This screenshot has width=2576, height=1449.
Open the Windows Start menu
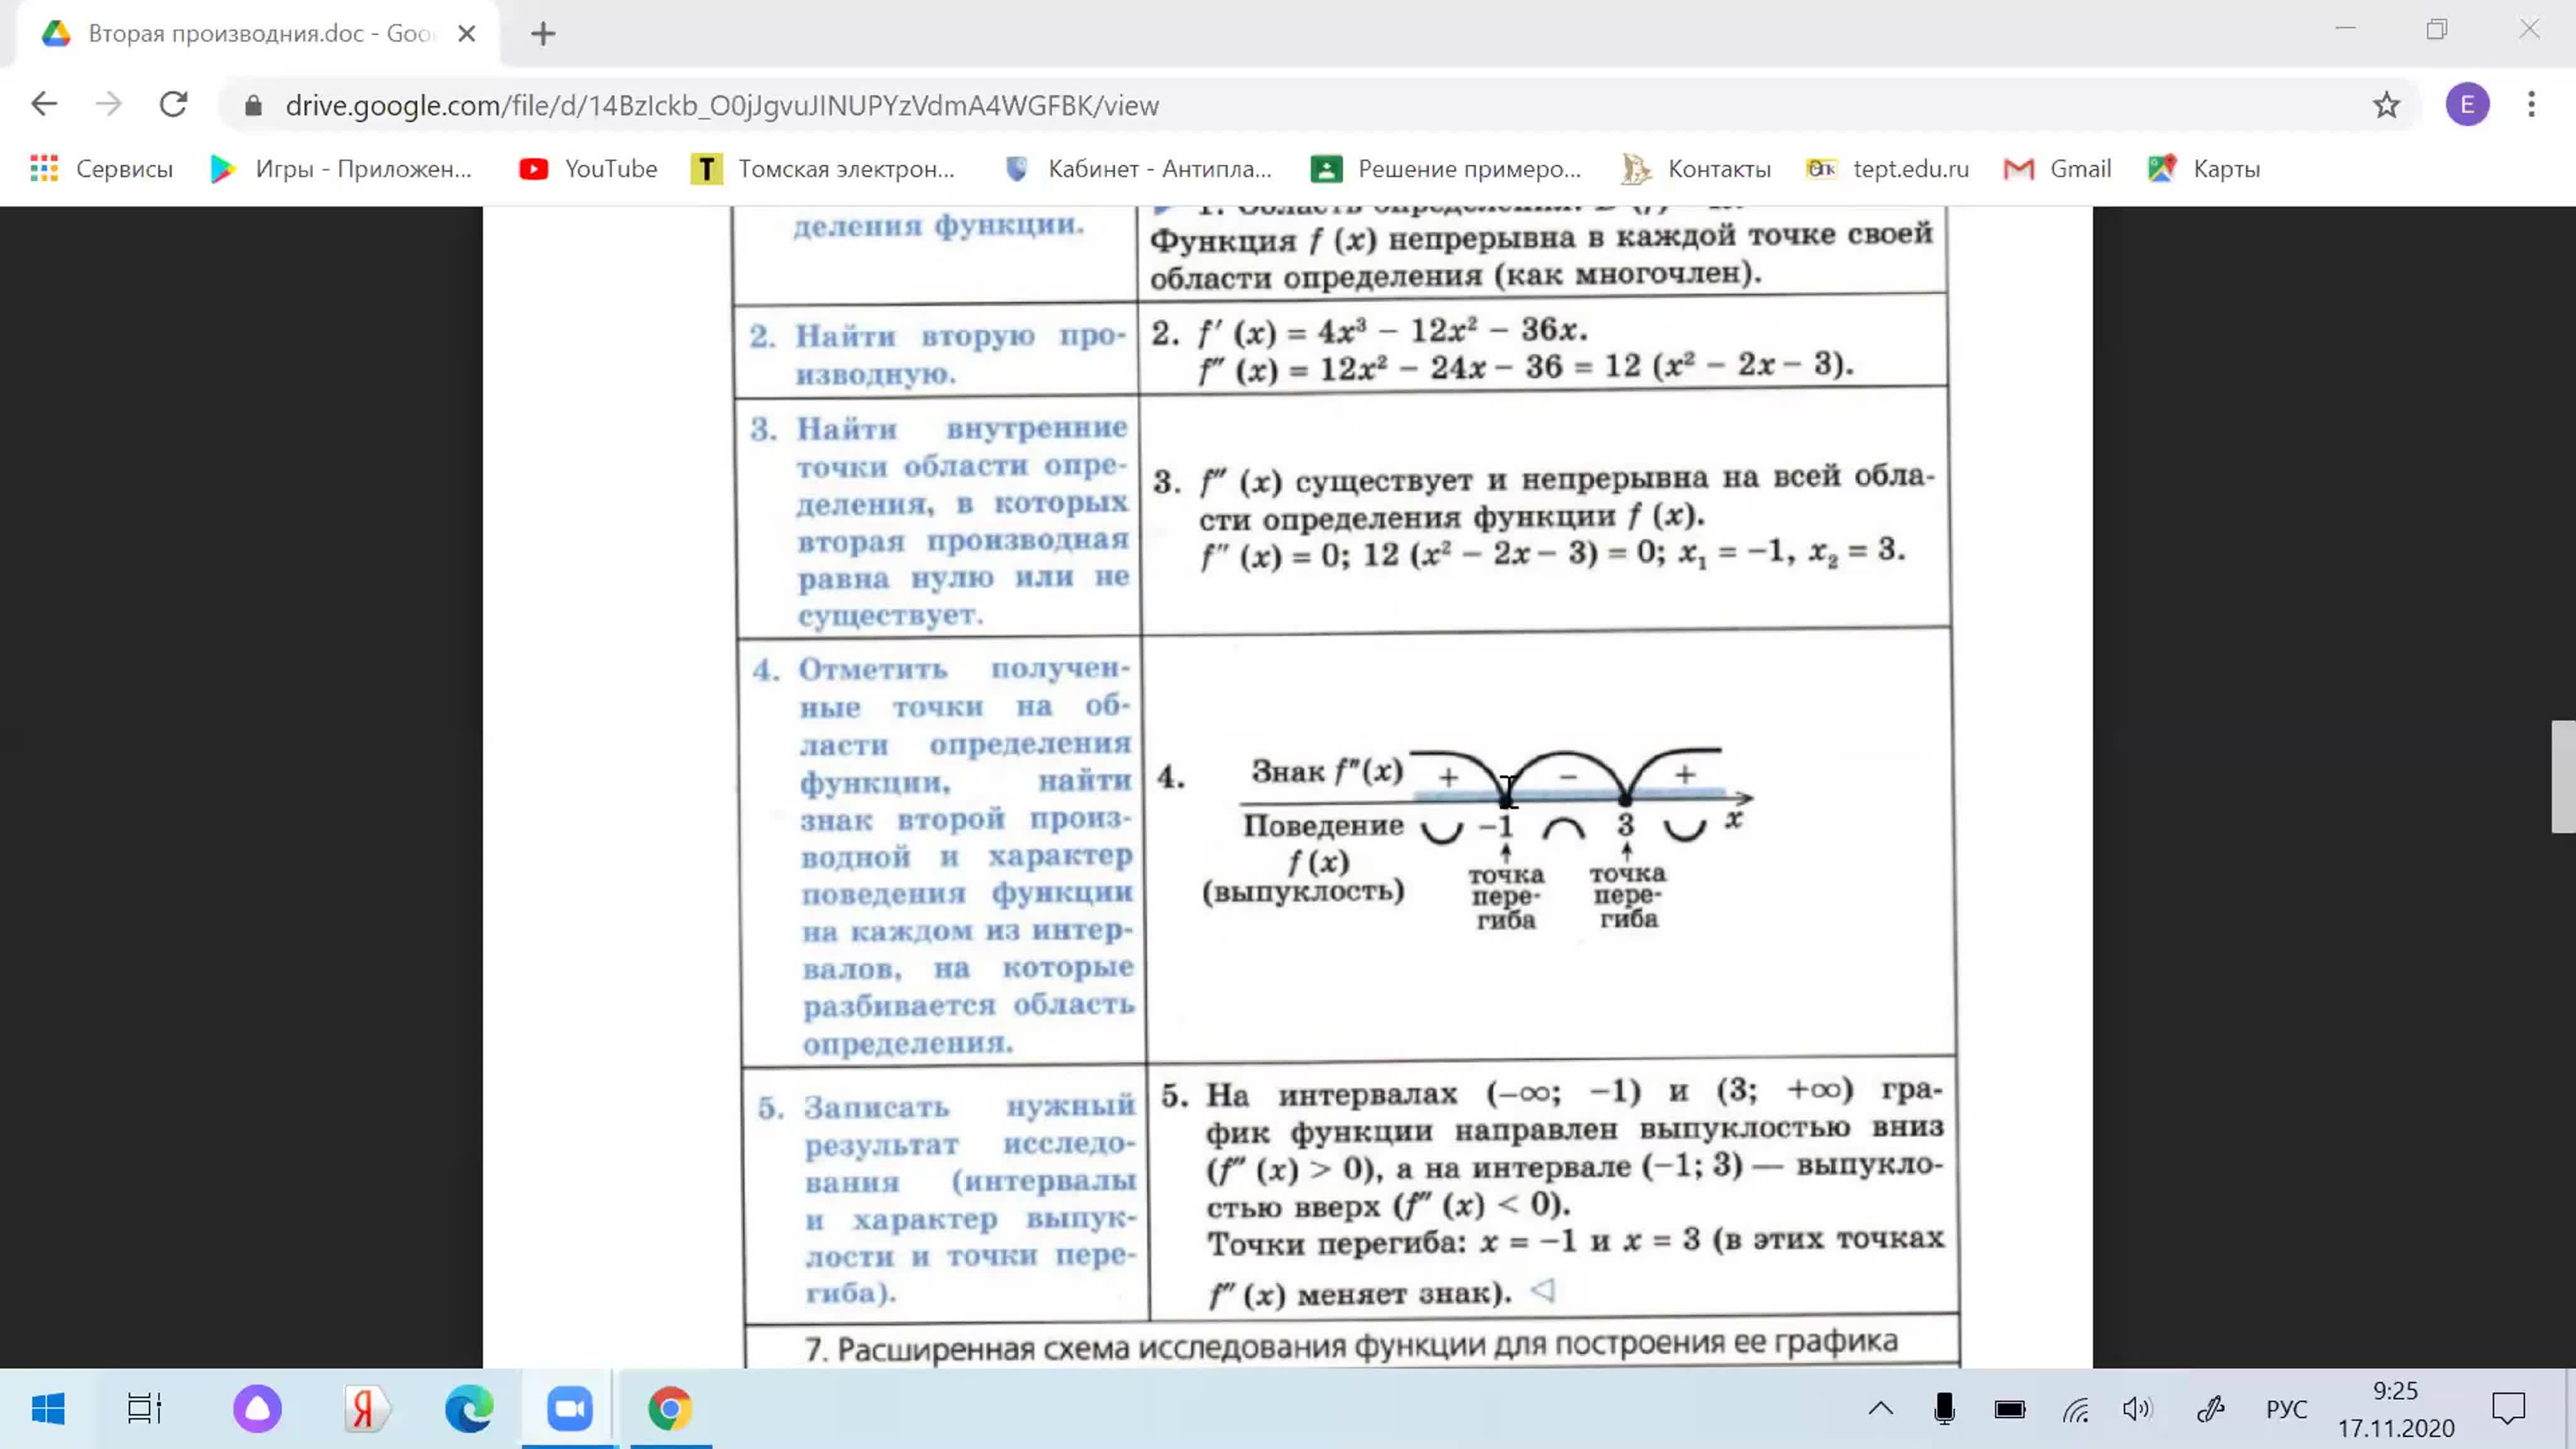coord(48,1409)
